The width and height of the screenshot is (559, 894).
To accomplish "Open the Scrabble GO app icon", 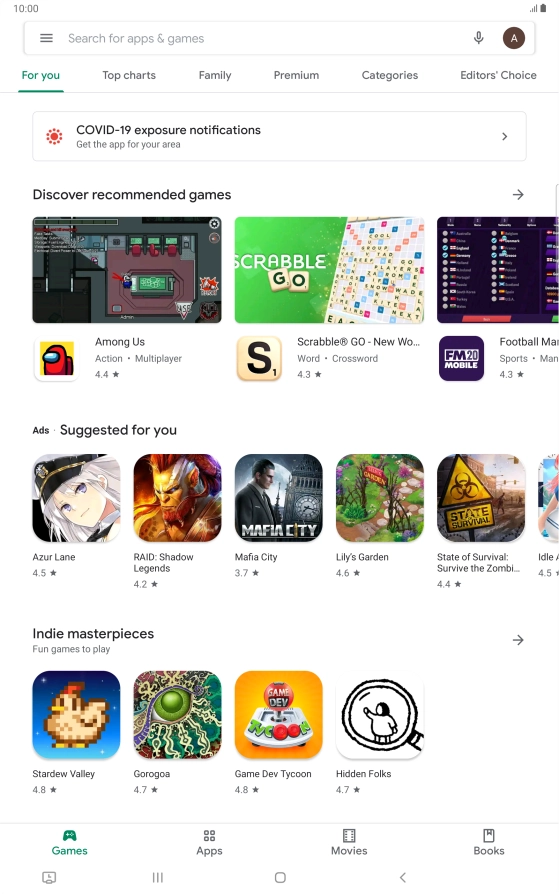I will tap(259, 359).
